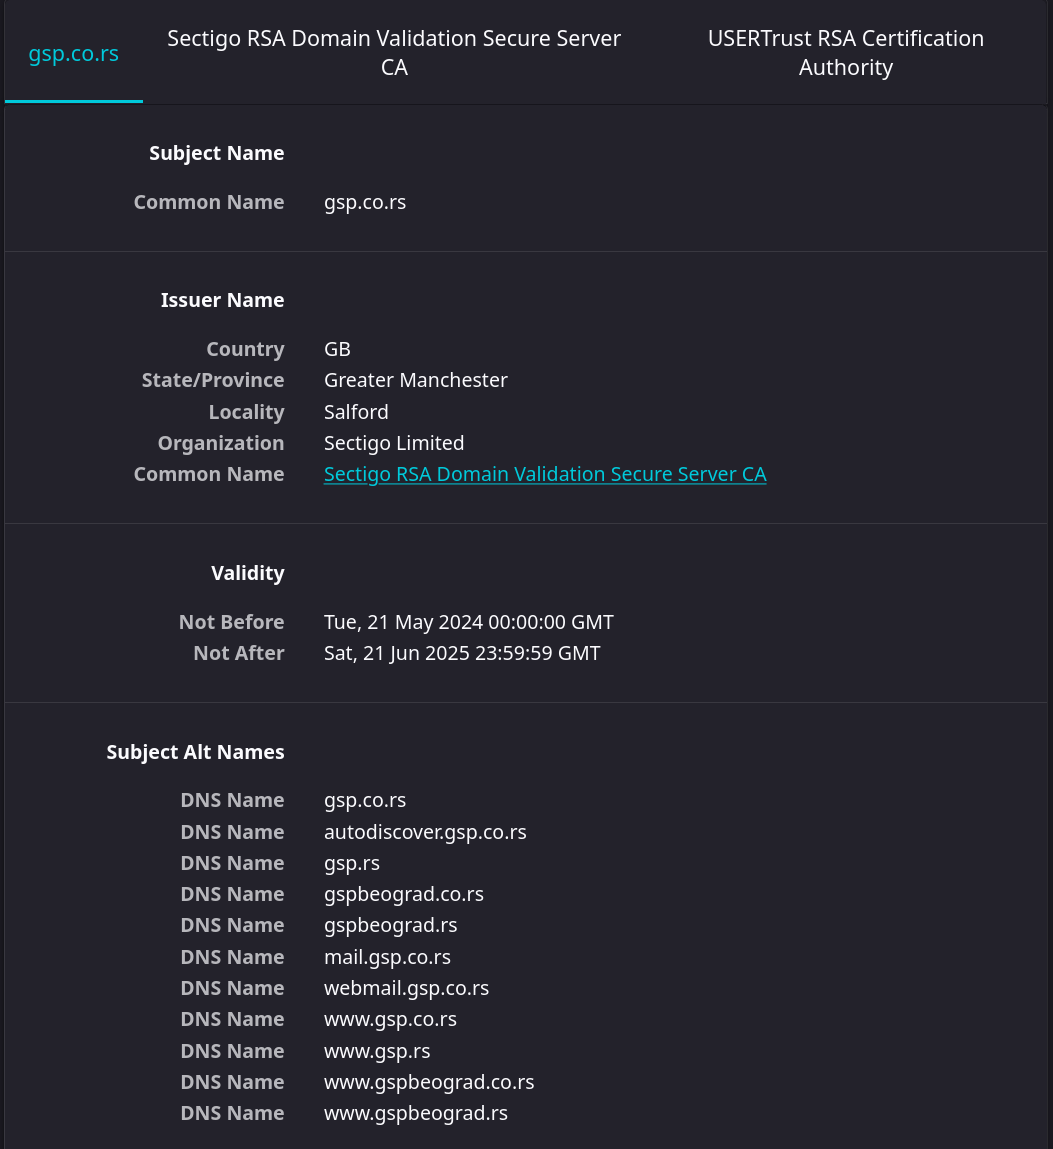Select the www.gspbeograd.co.rs DNS name
The height and width of the screenshot is (1149, 1053).
pyautogui.click(x=429, y=1082)
